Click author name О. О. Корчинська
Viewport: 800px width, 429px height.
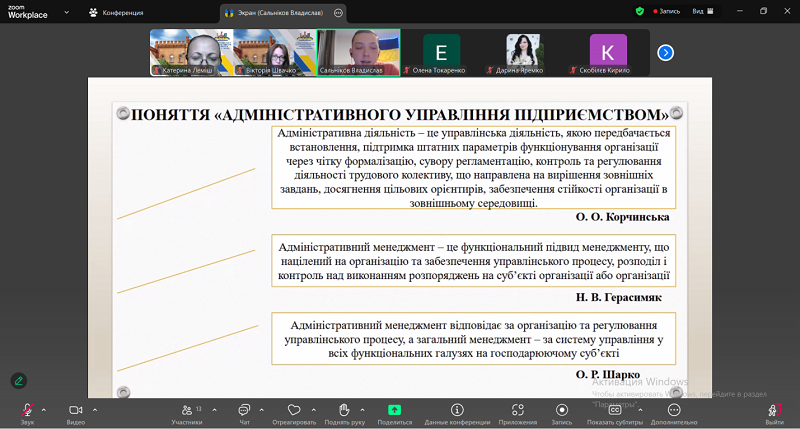[x=622, y=217]
